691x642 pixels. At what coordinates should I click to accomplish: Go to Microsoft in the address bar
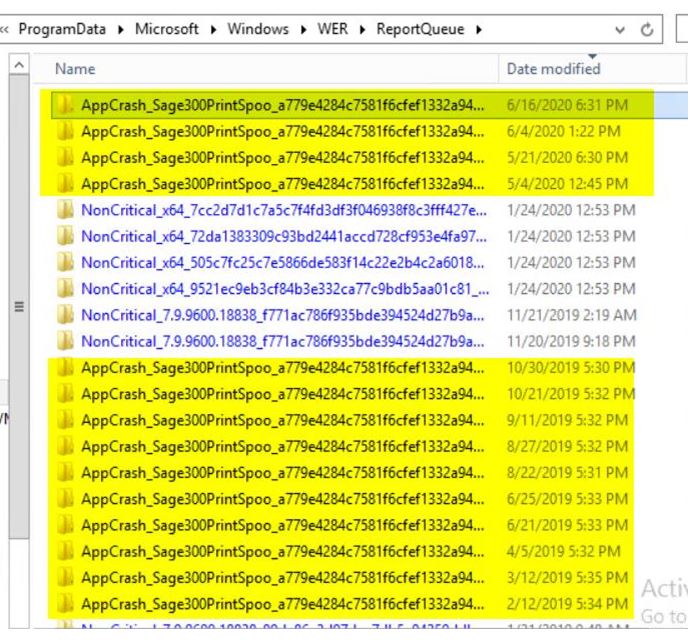point(167,29)
